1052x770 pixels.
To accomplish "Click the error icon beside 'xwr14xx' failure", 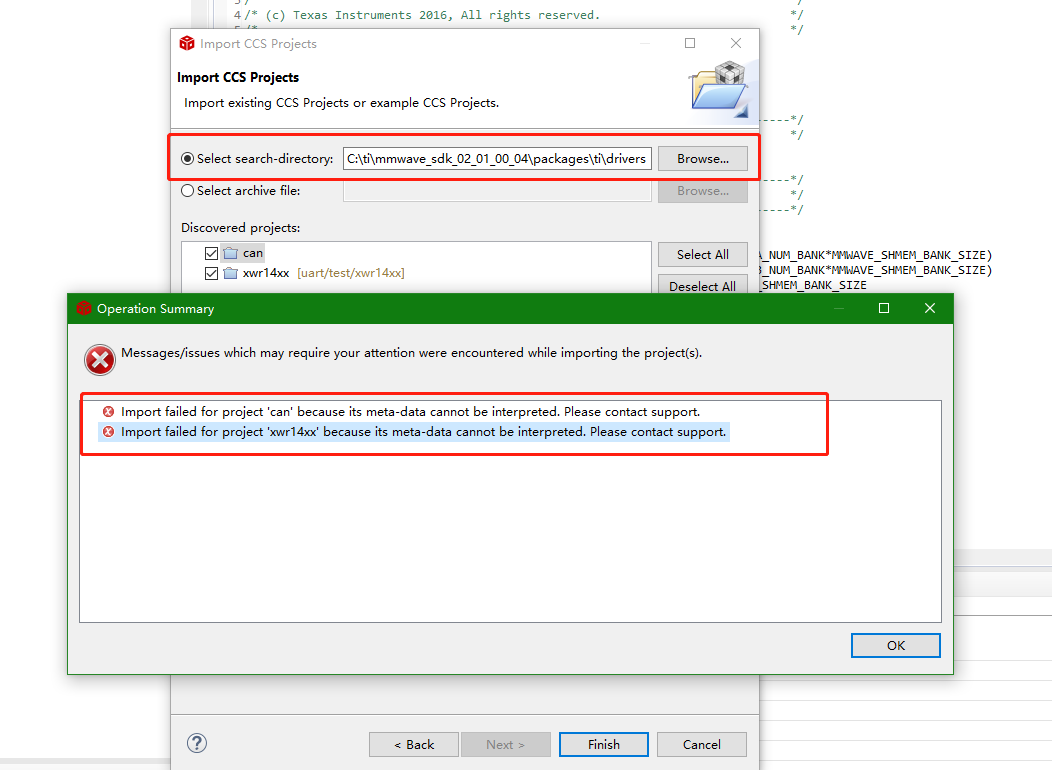I will [x=108, y=432].
